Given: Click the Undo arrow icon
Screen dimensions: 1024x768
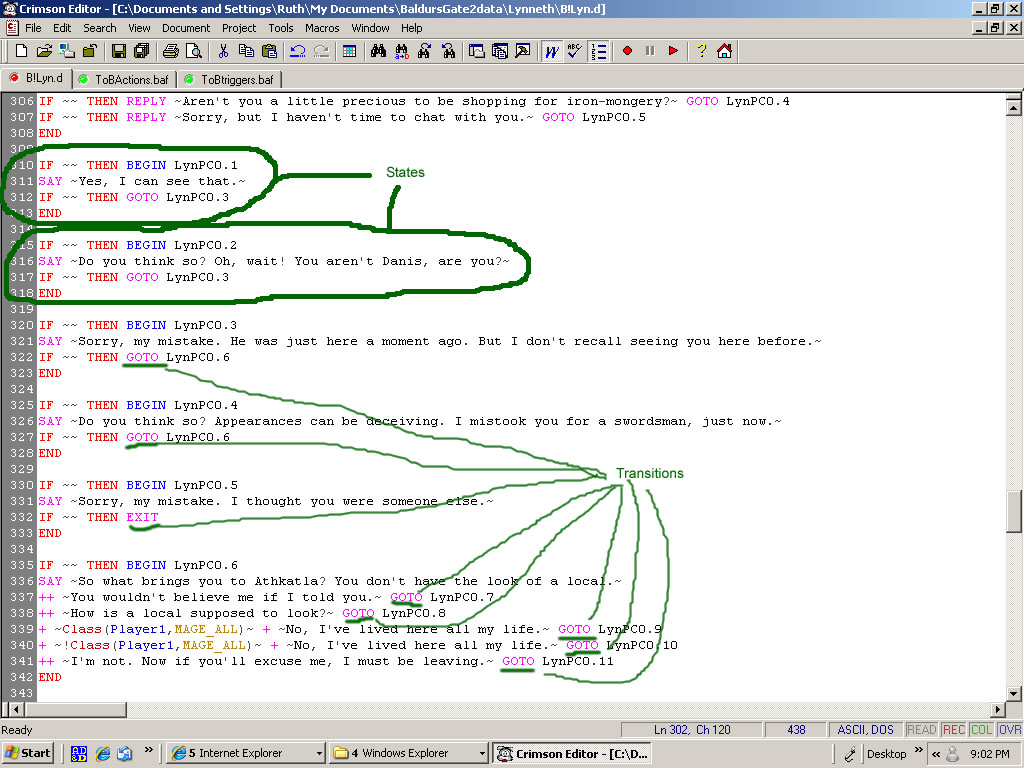Looking at the screenshot, I should [298, 51].
